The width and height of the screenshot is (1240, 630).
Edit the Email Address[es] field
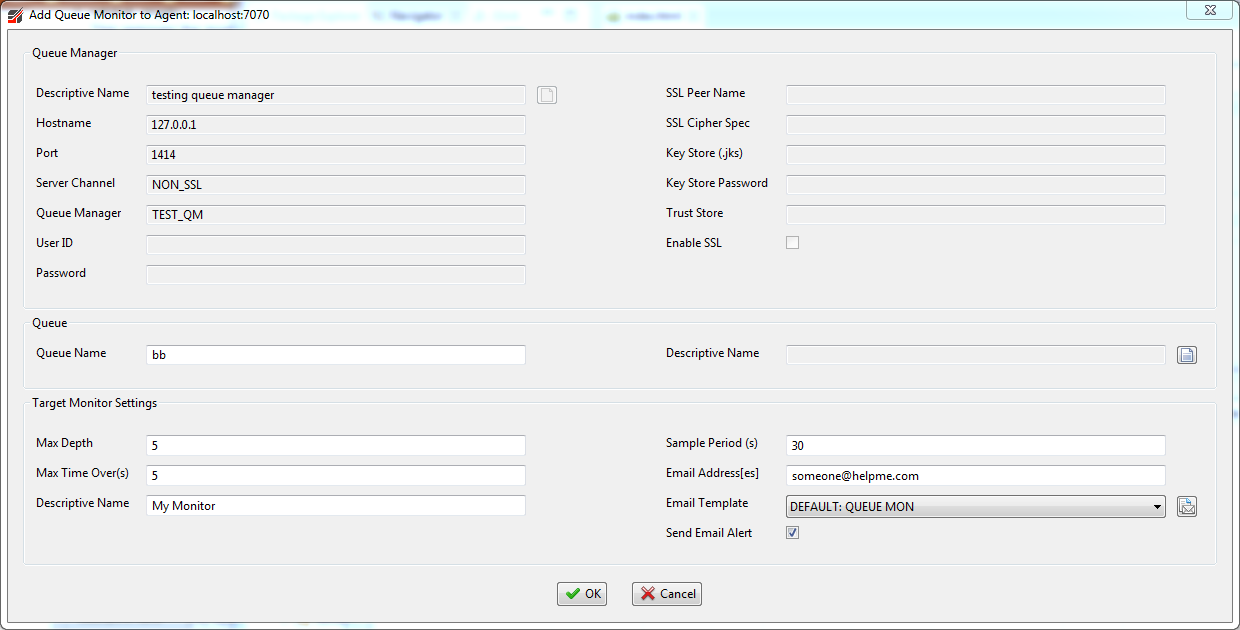point(975,475)
